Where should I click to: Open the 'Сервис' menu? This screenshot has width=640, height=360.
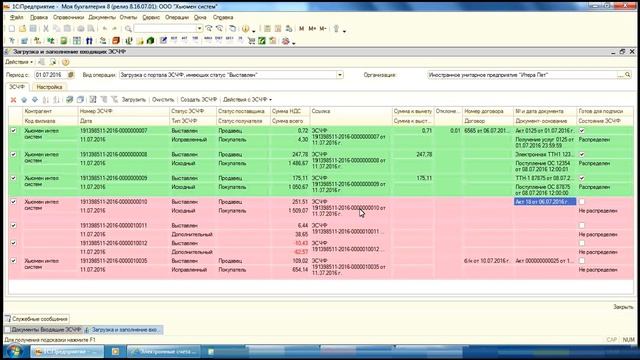(x=151, y=17)
